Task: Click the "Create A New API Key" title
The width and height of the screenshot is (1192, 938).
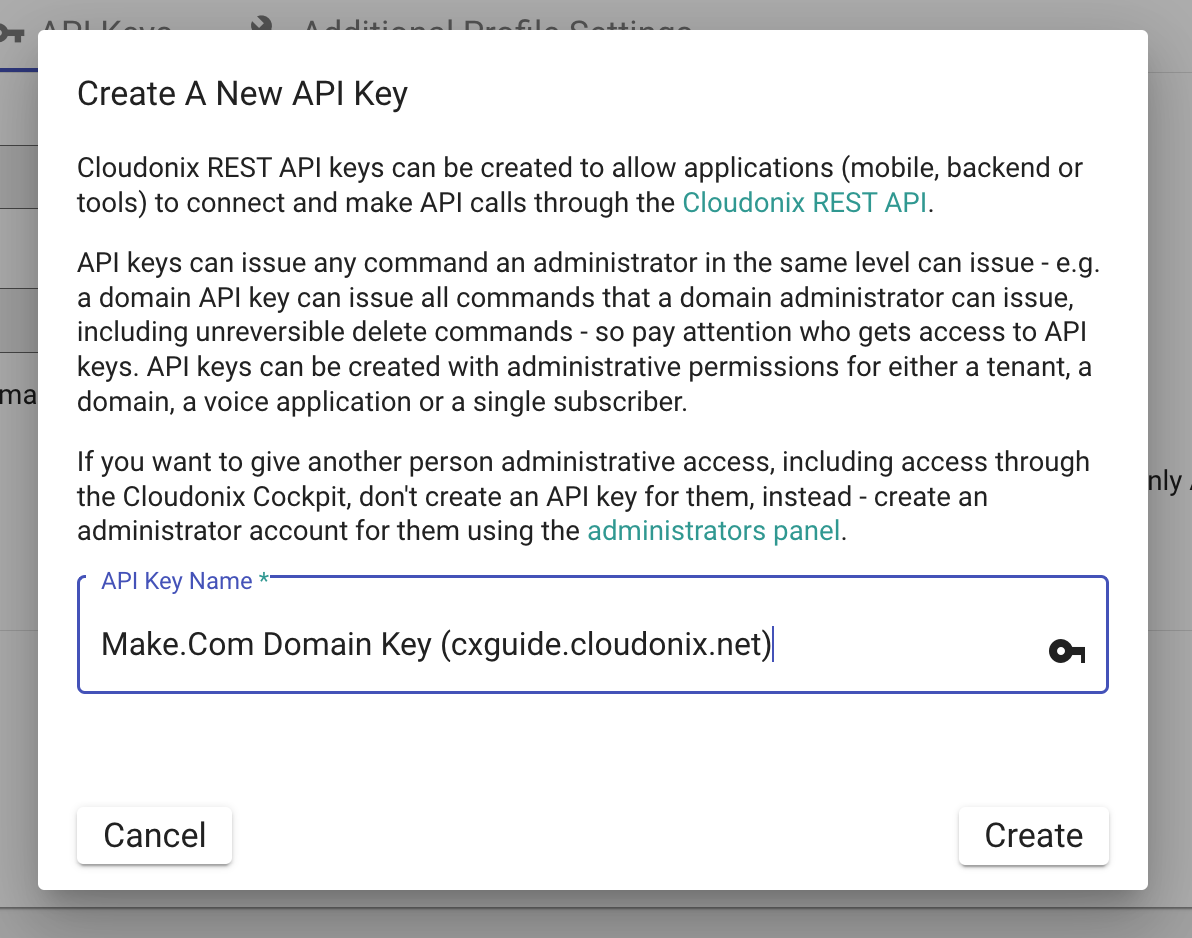Action: point(242,94)
